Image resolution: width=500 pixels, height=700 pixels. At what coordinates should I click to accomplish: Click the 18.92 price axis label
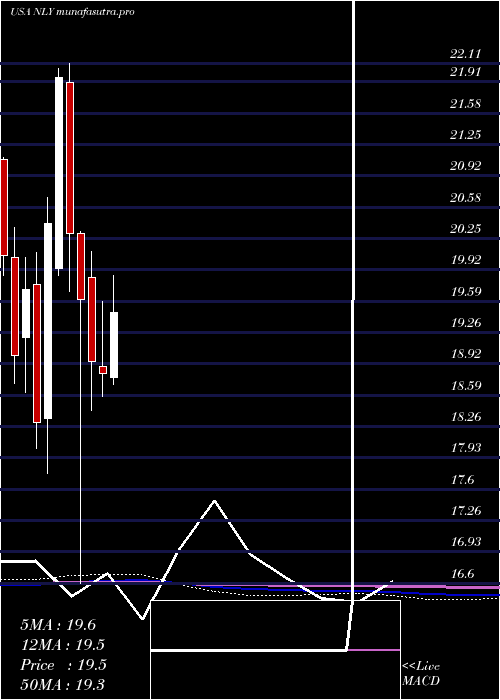[x=466, y=354]
